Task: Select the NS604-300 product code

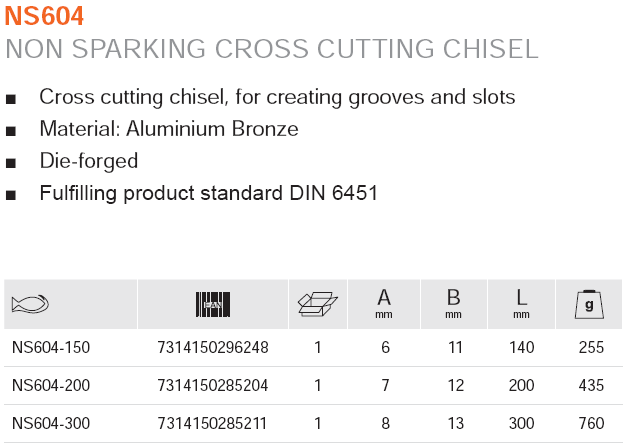Action: 51,423
